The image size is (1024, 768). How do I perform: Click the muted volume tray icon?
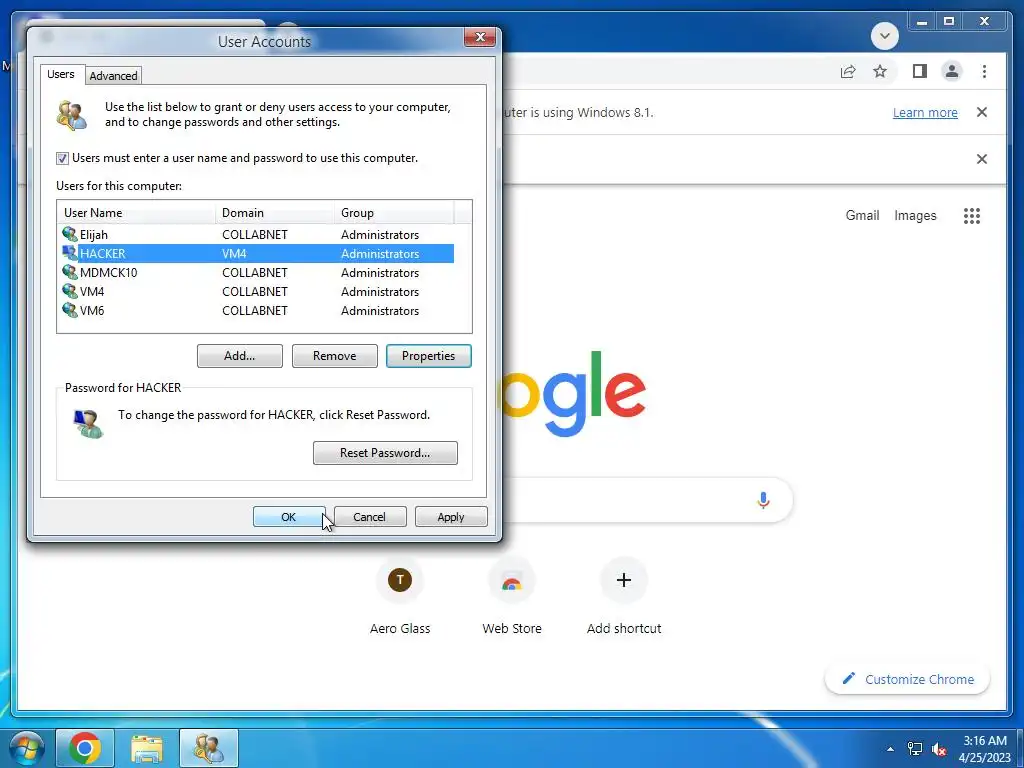939,748
